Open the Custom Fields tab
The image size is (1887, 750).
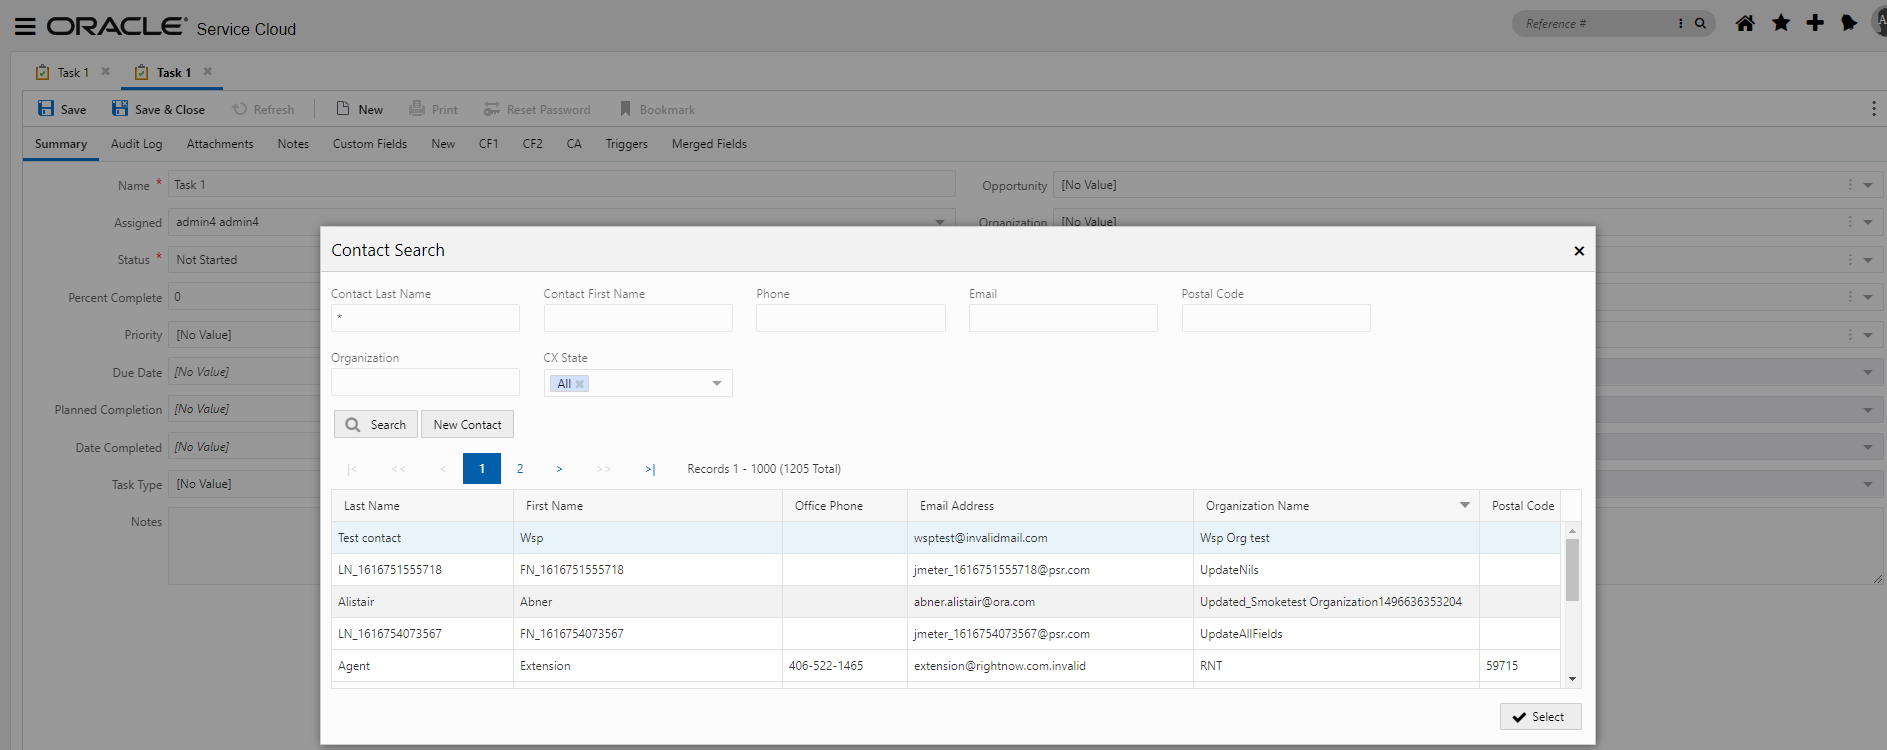[369, 144]
